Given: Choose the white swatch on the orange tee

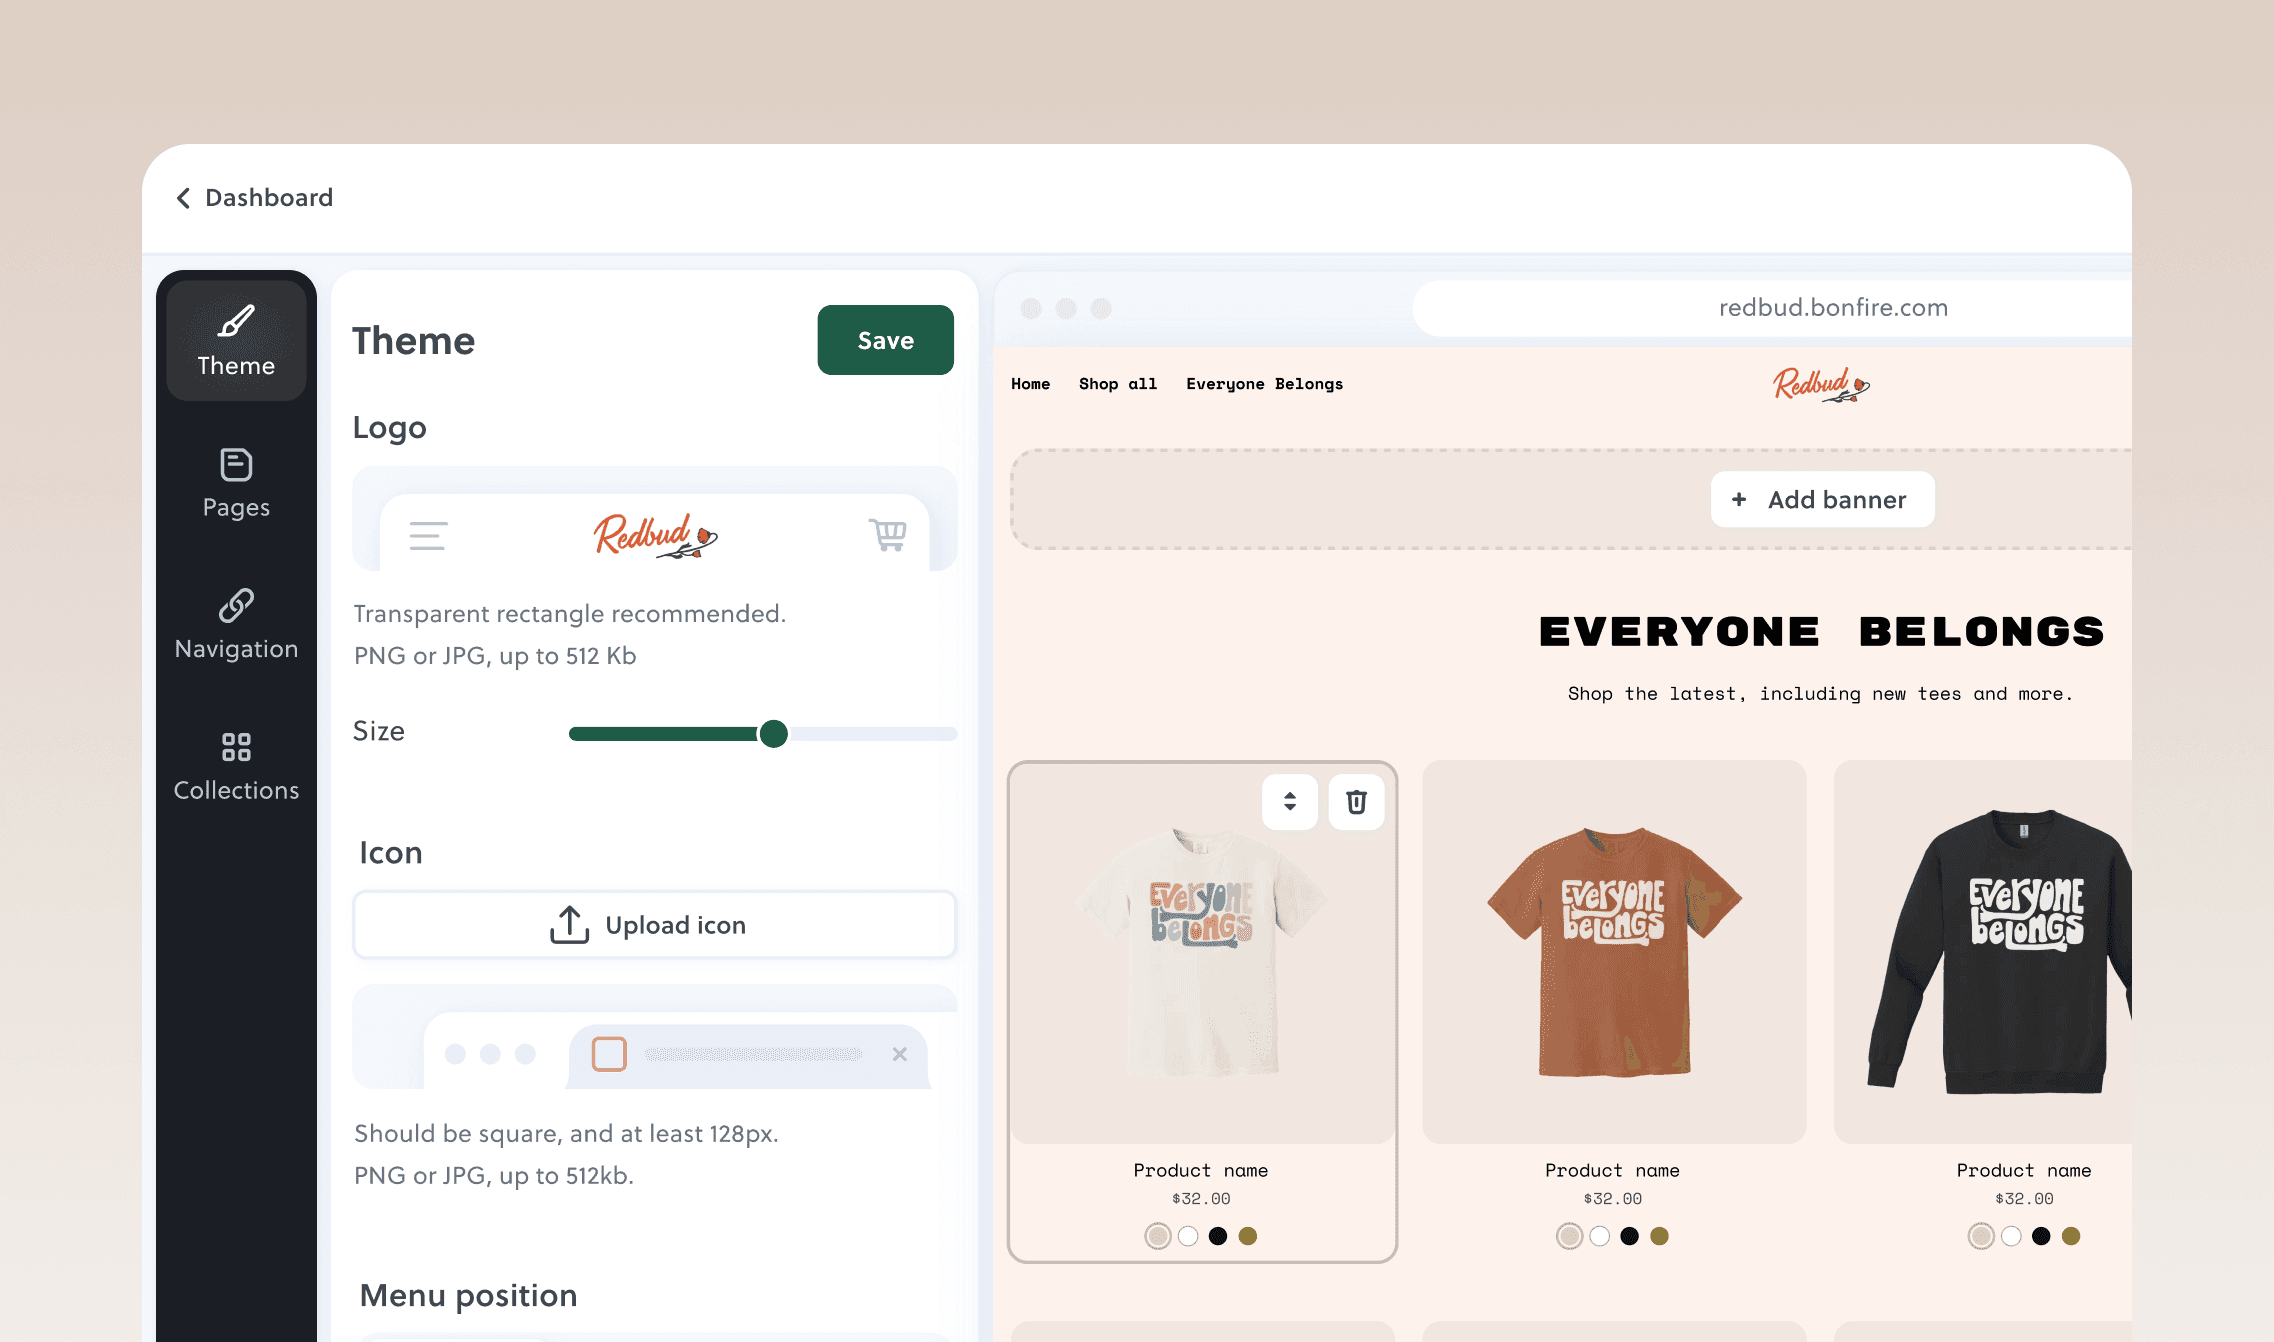Looking at the screenshot, I should 1600,1236.
